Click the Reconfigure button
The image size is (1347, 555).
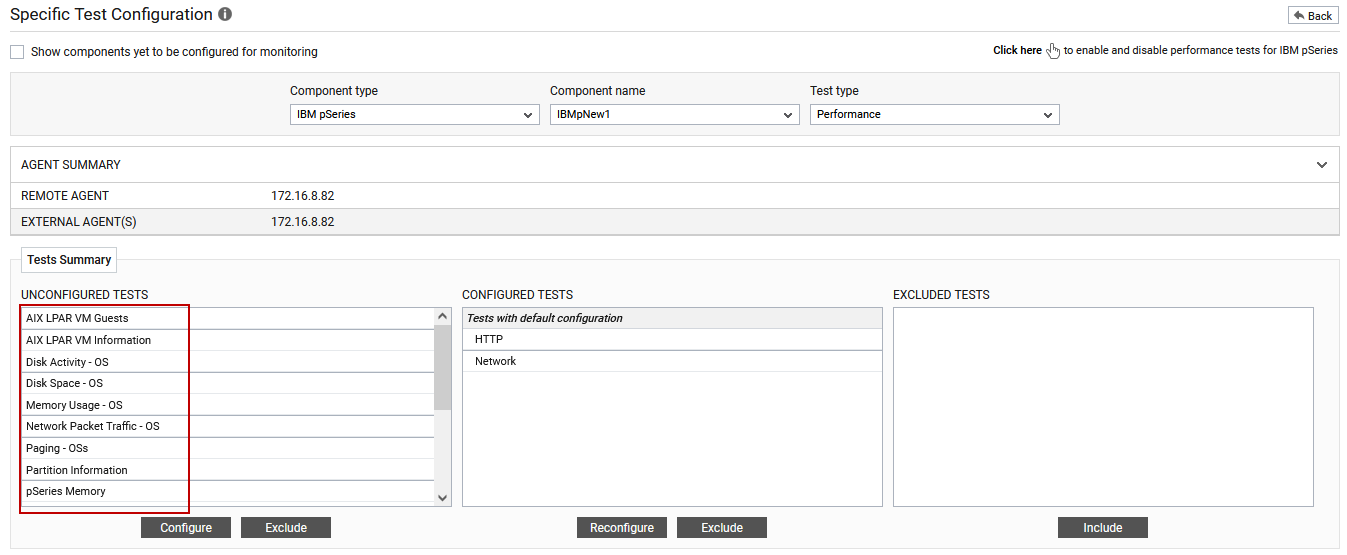tap(622, 528)
